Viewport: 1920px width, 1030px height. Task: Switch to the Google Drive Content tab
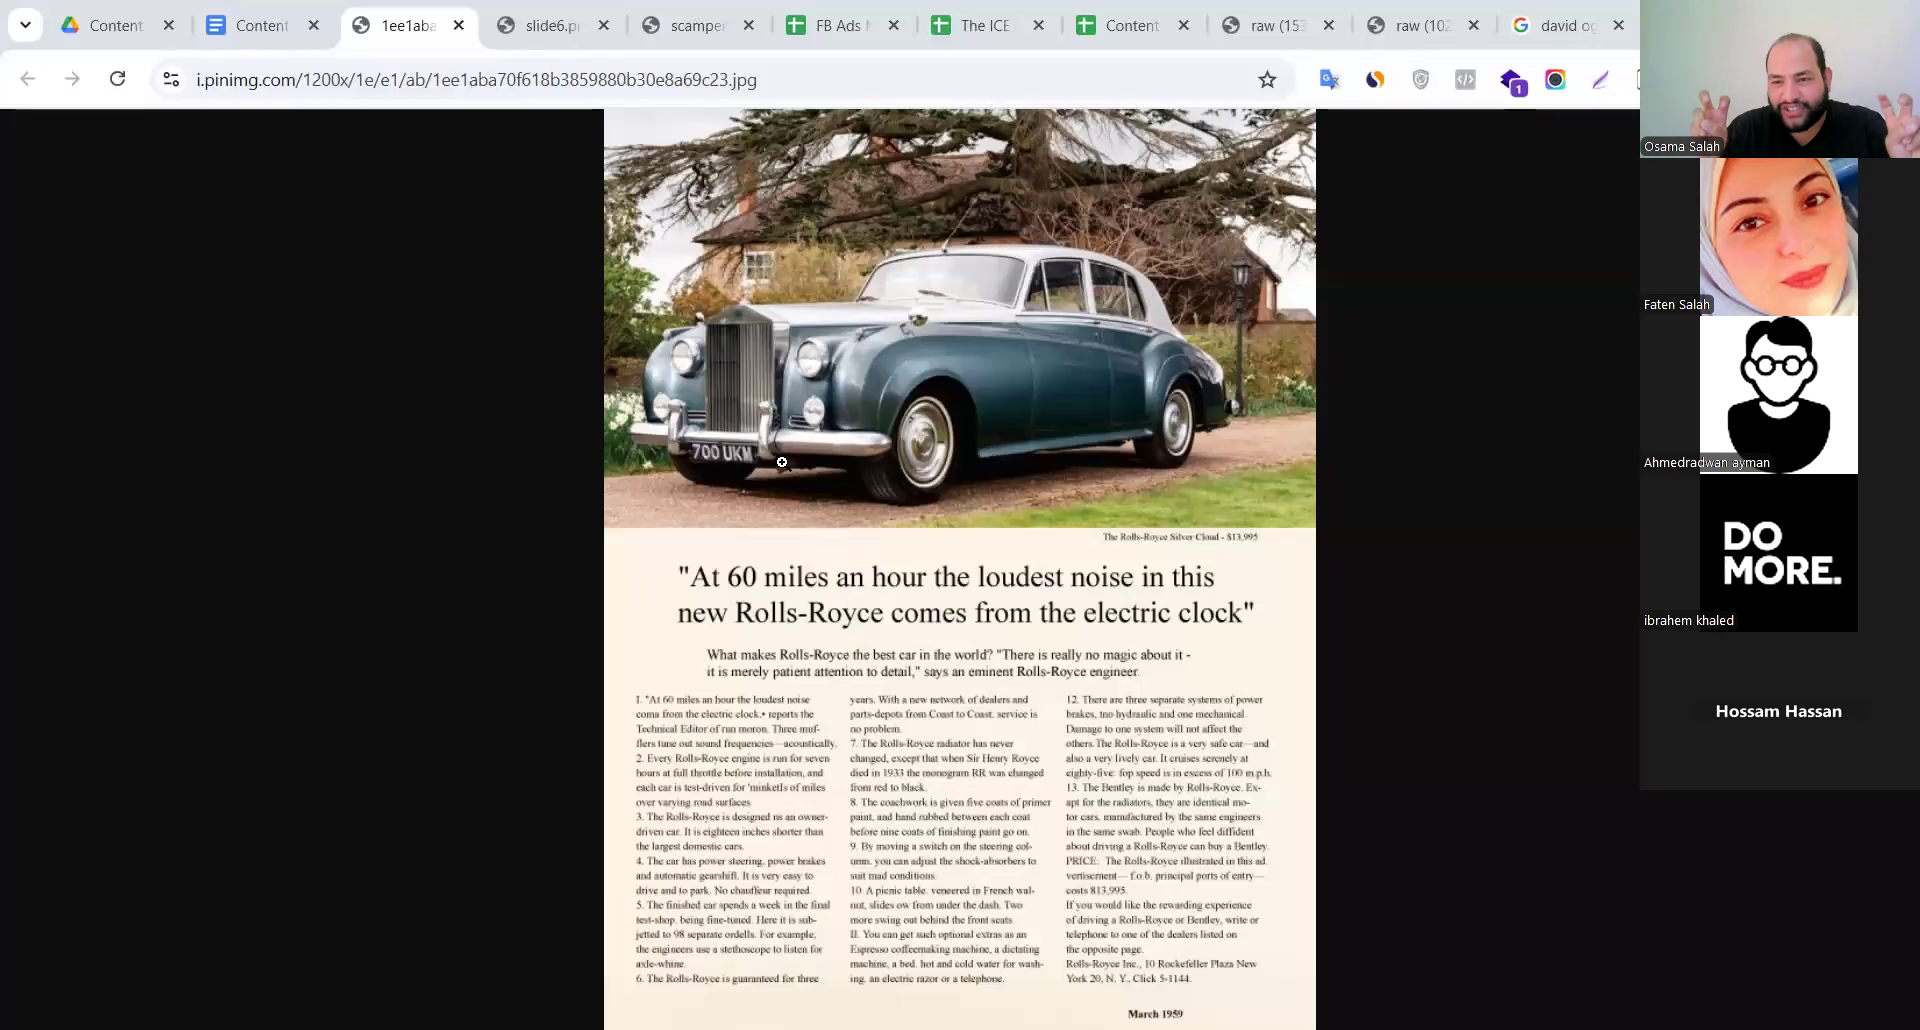tap(104, 25)
